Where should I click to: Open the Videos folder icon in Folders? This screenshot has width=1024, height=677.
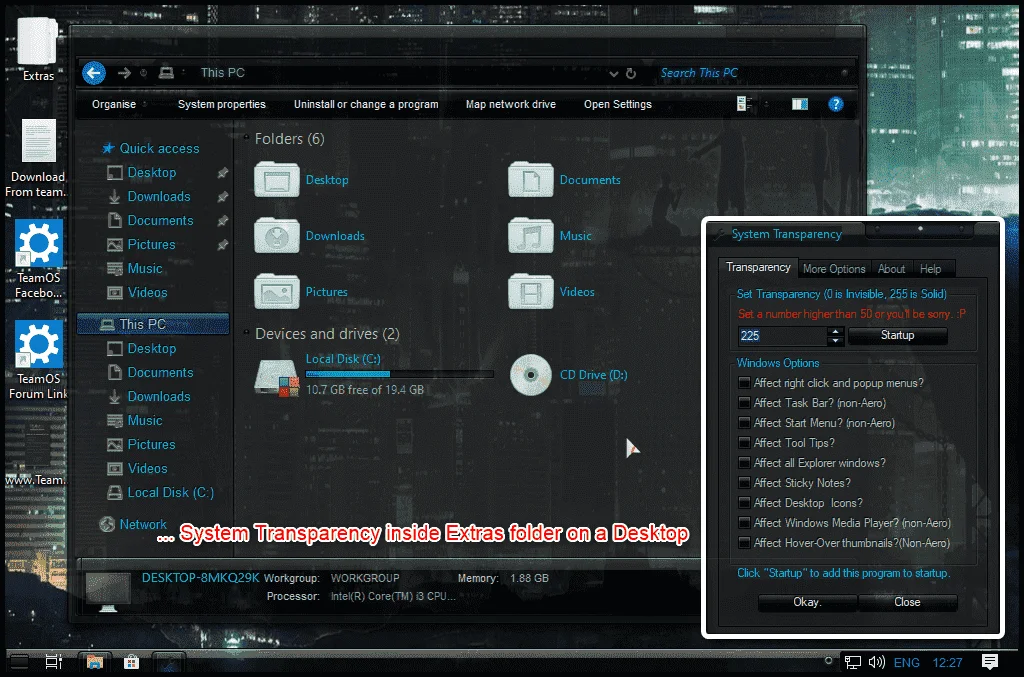click(530, 292)
